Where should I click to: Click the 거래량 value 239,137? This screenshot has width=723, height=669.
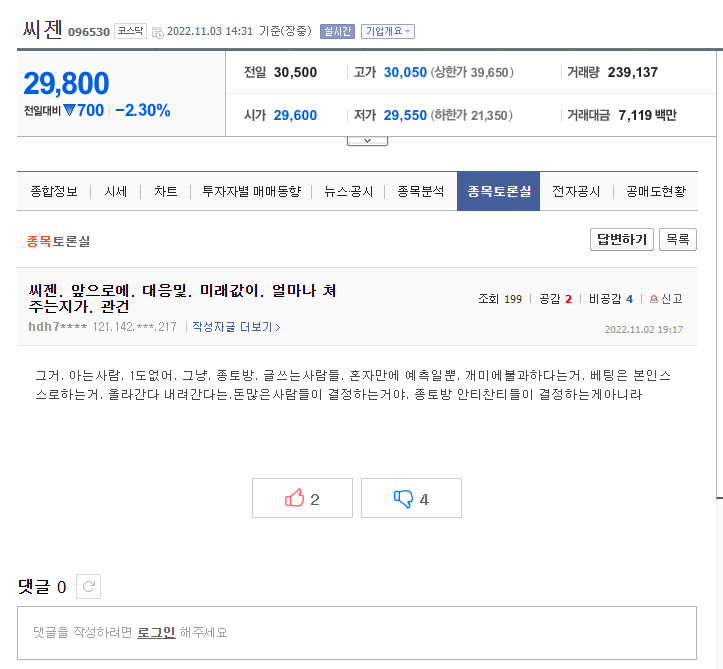pos(633,72)
